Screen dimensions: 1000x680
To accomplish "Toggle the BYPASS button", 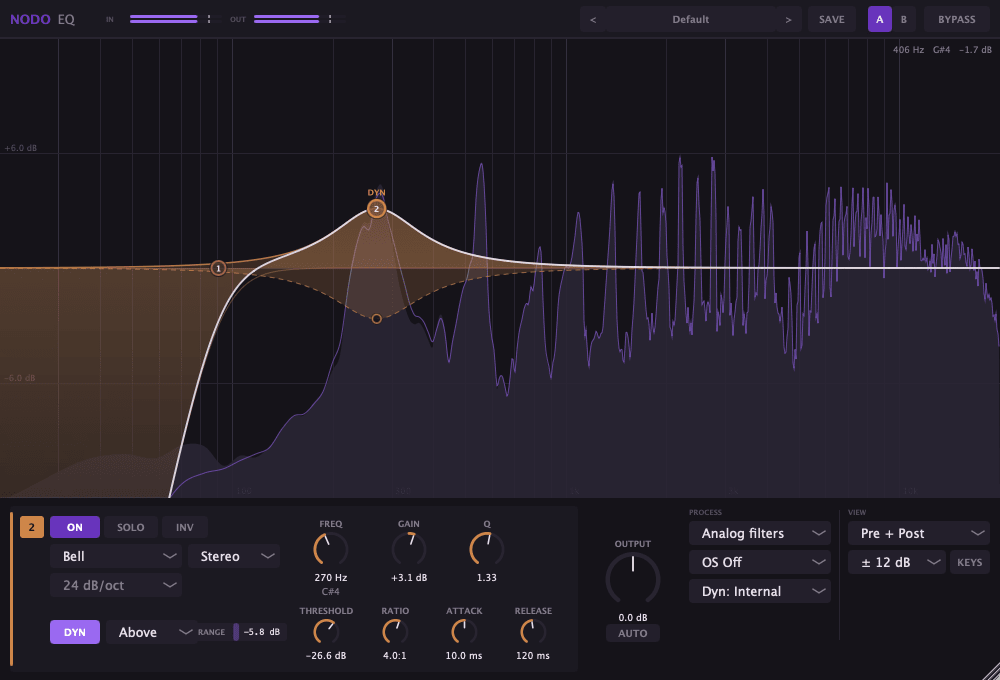I will [x=956, y=19].
